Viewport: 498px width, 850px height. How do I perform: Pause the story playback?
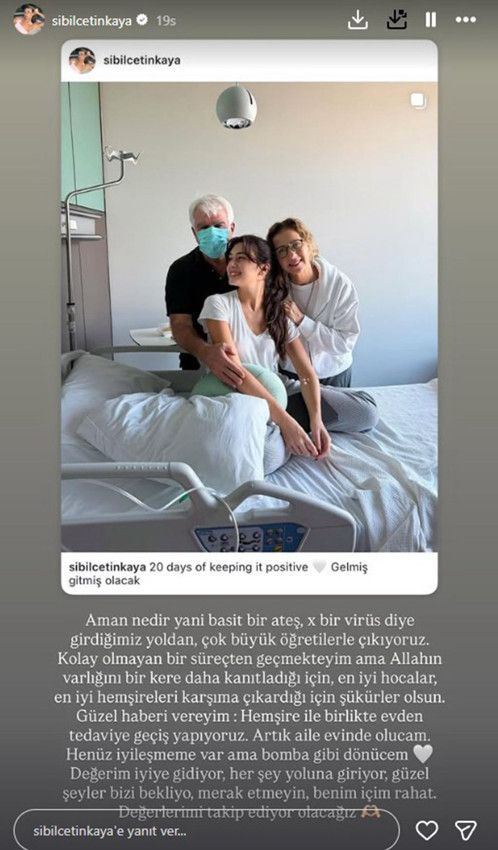click(431, 20)
